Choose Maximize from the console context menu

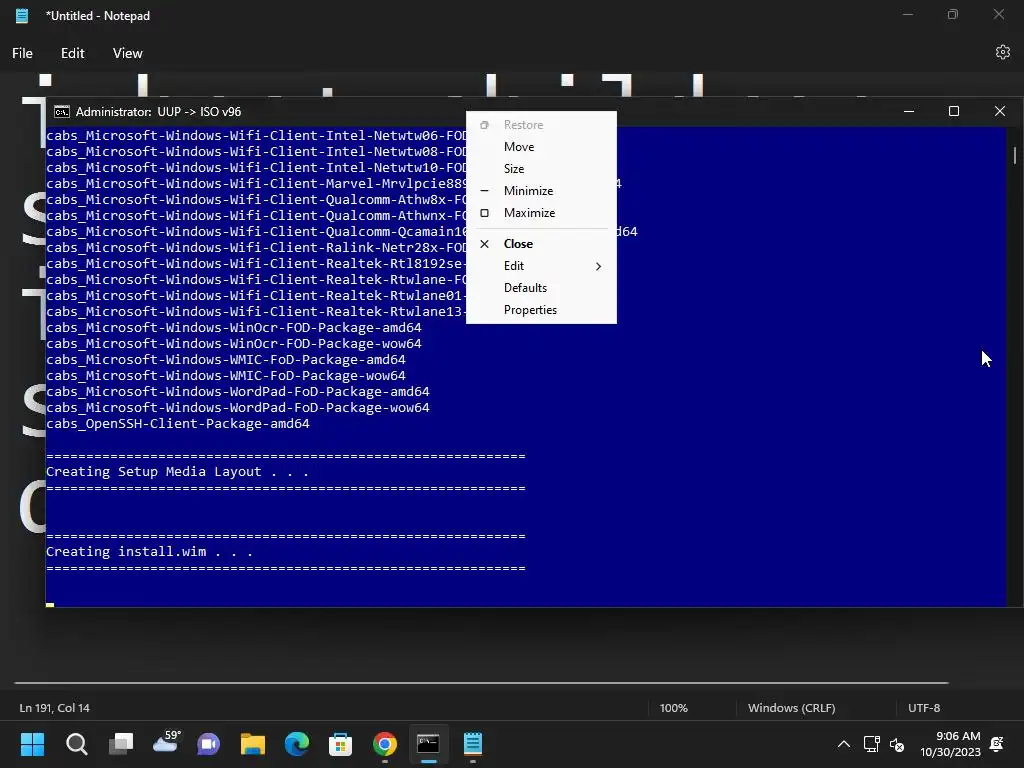click(x=541, y=213)
